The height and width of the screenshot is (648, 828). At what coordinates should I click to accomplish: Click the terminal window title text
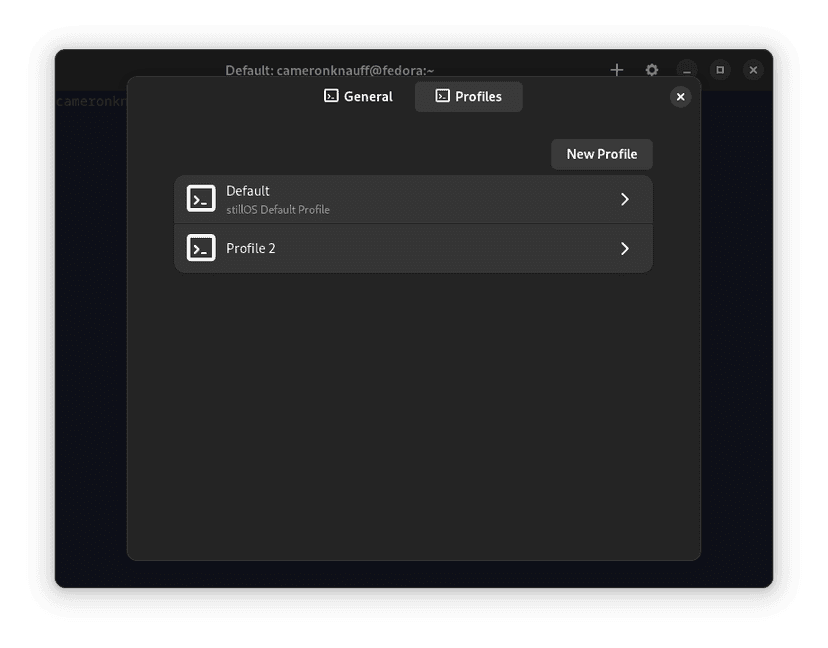point(329,70)
